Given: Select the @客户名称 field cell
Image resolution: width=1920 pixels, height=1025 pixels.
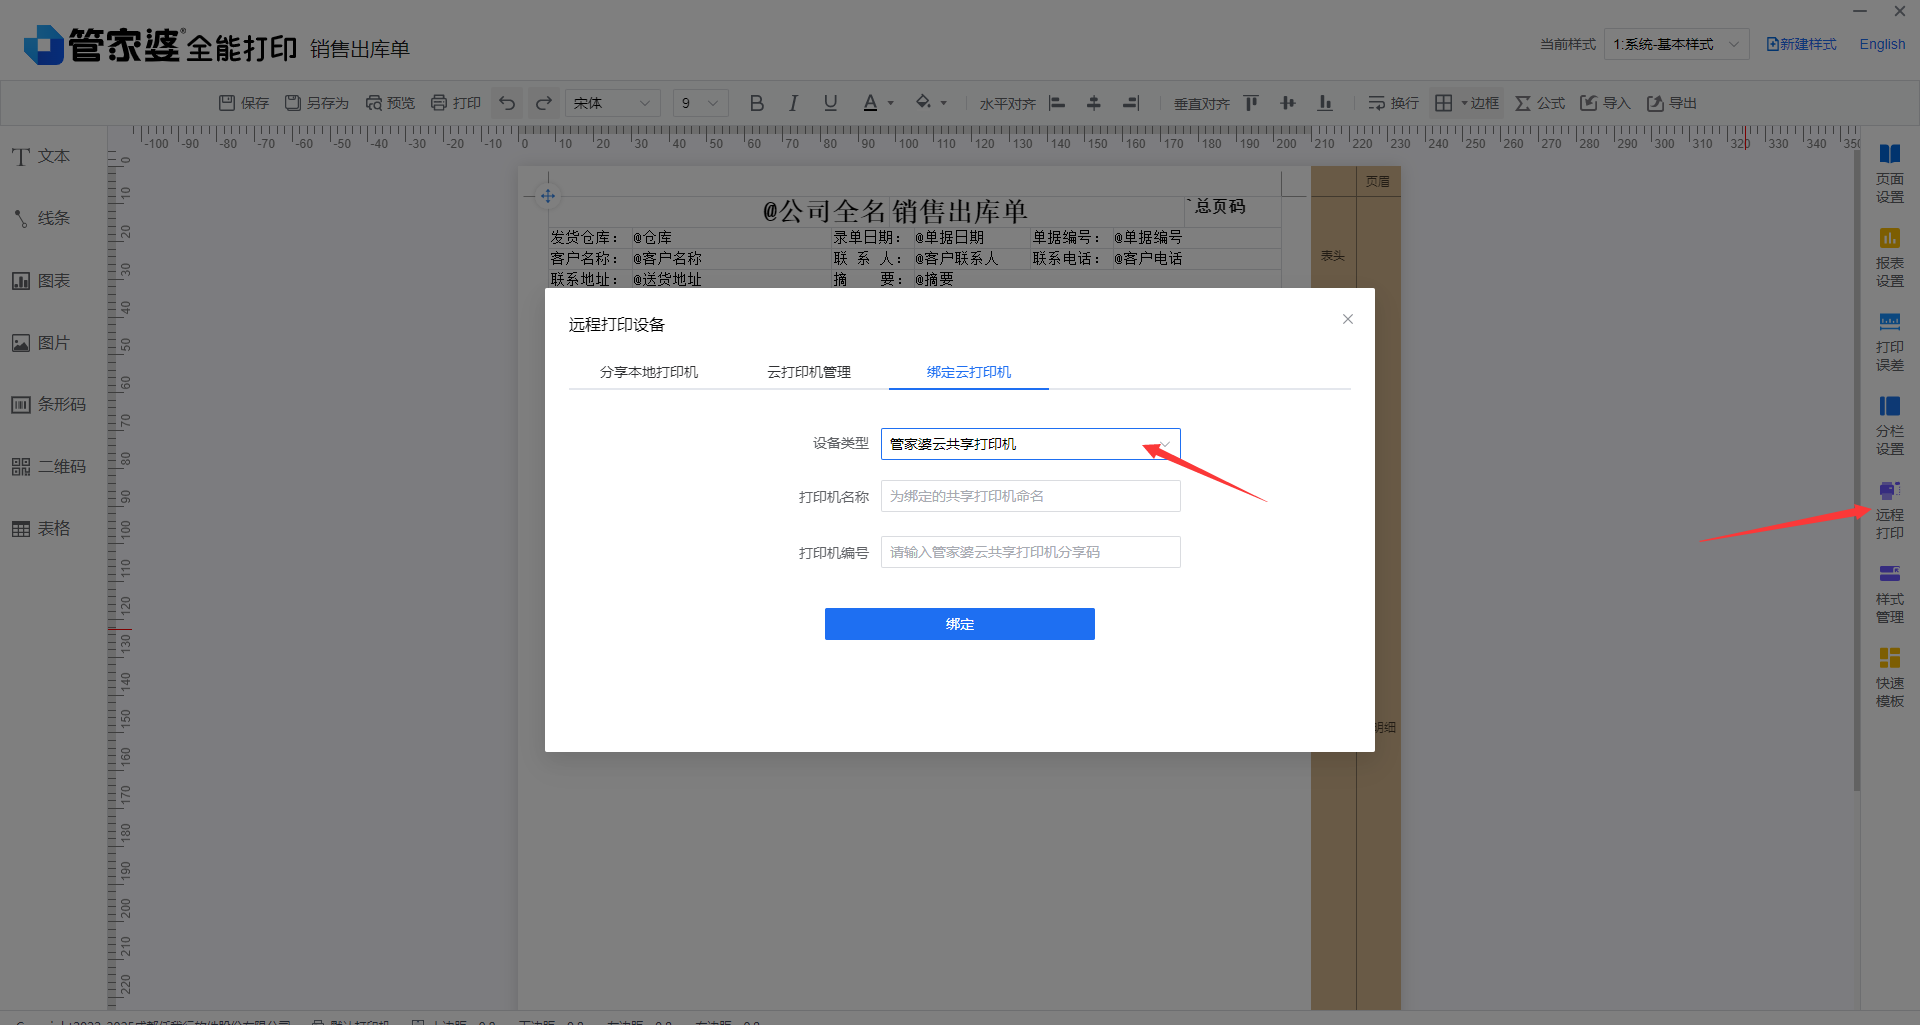Looking at the screenshot, I should coord(667,258).
